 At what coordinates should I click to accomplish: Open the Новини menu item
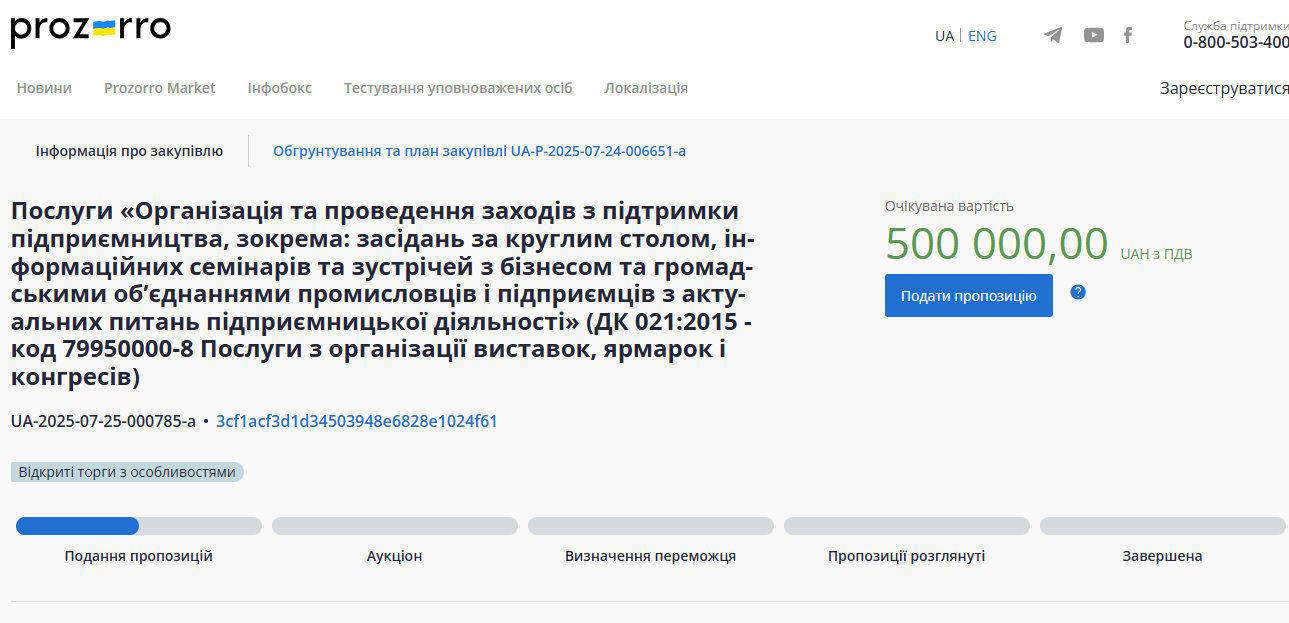tap(44, 88)
